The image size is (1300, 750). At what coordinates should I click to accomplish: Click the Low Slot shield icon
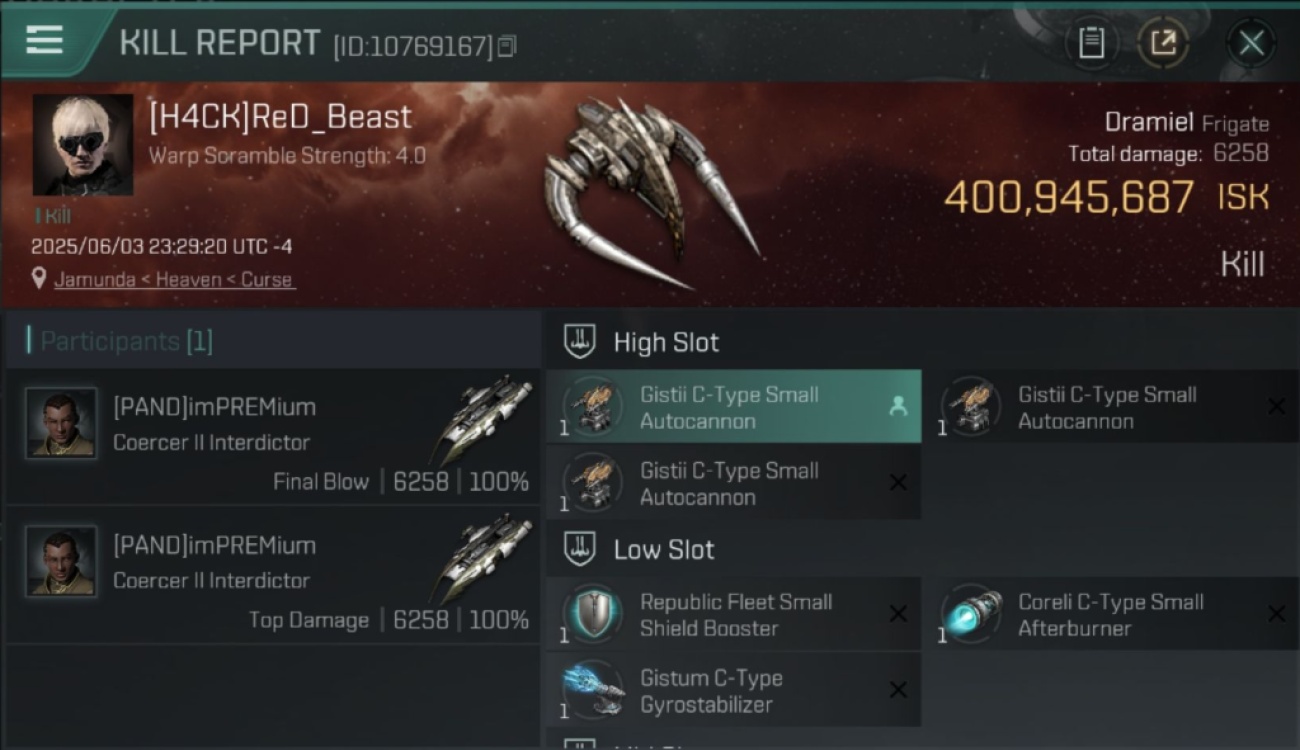pyautogui.click(x=581, y=549)
